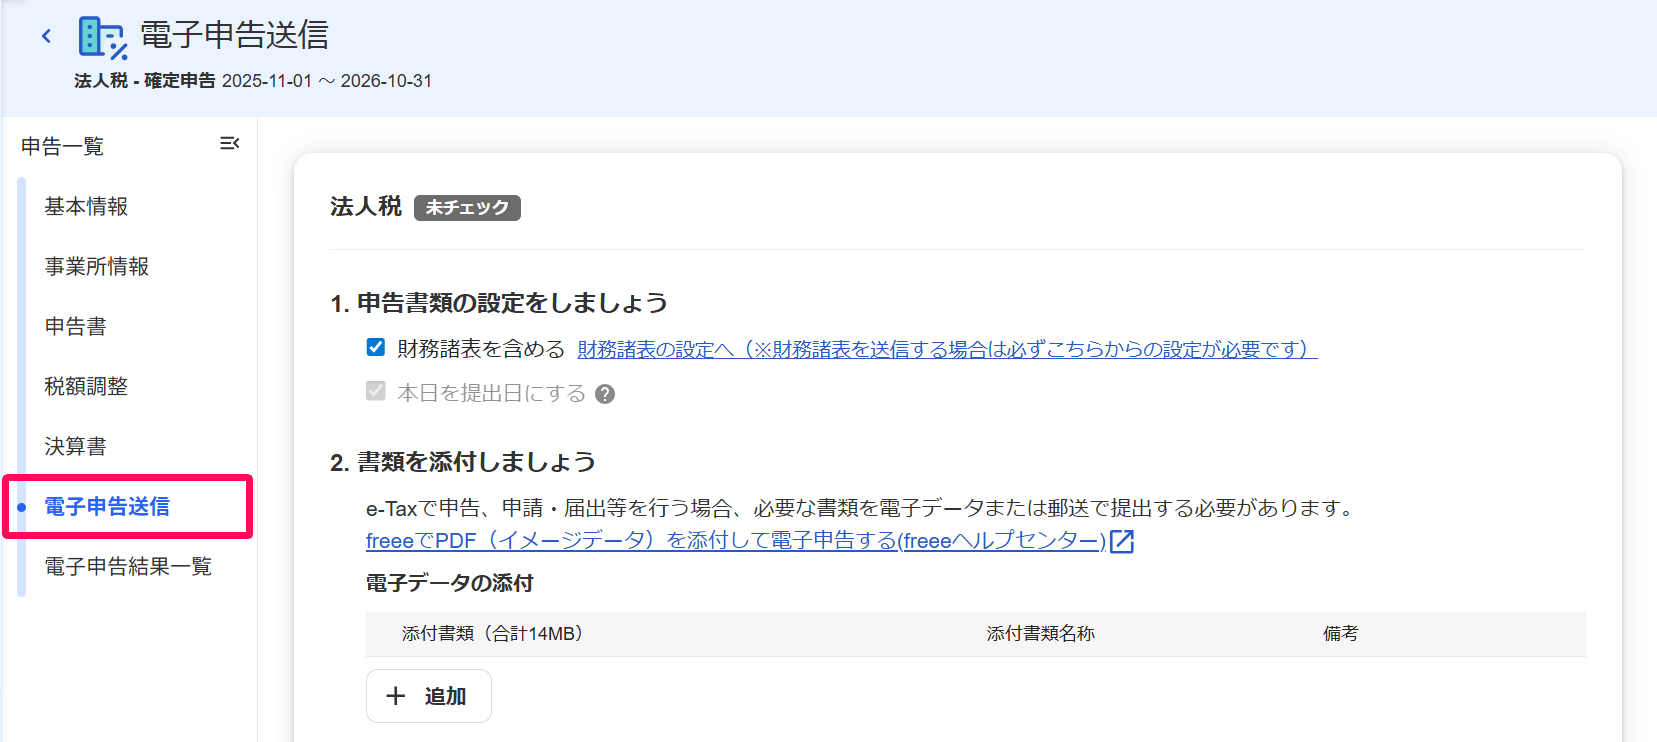Image resolution: width=1657 pixels, height=742 pixels.
Task: Click the 電子データの添付 heading
Action: [x=450, y=583]
